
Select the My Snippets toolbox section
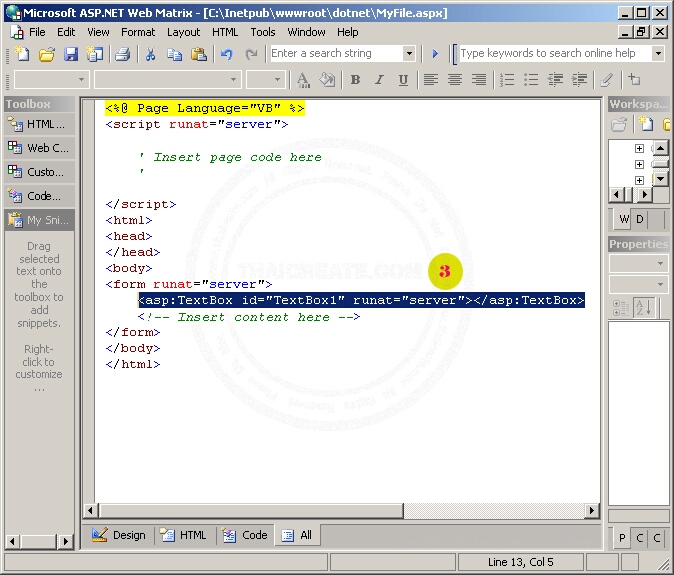pos(40,220)
